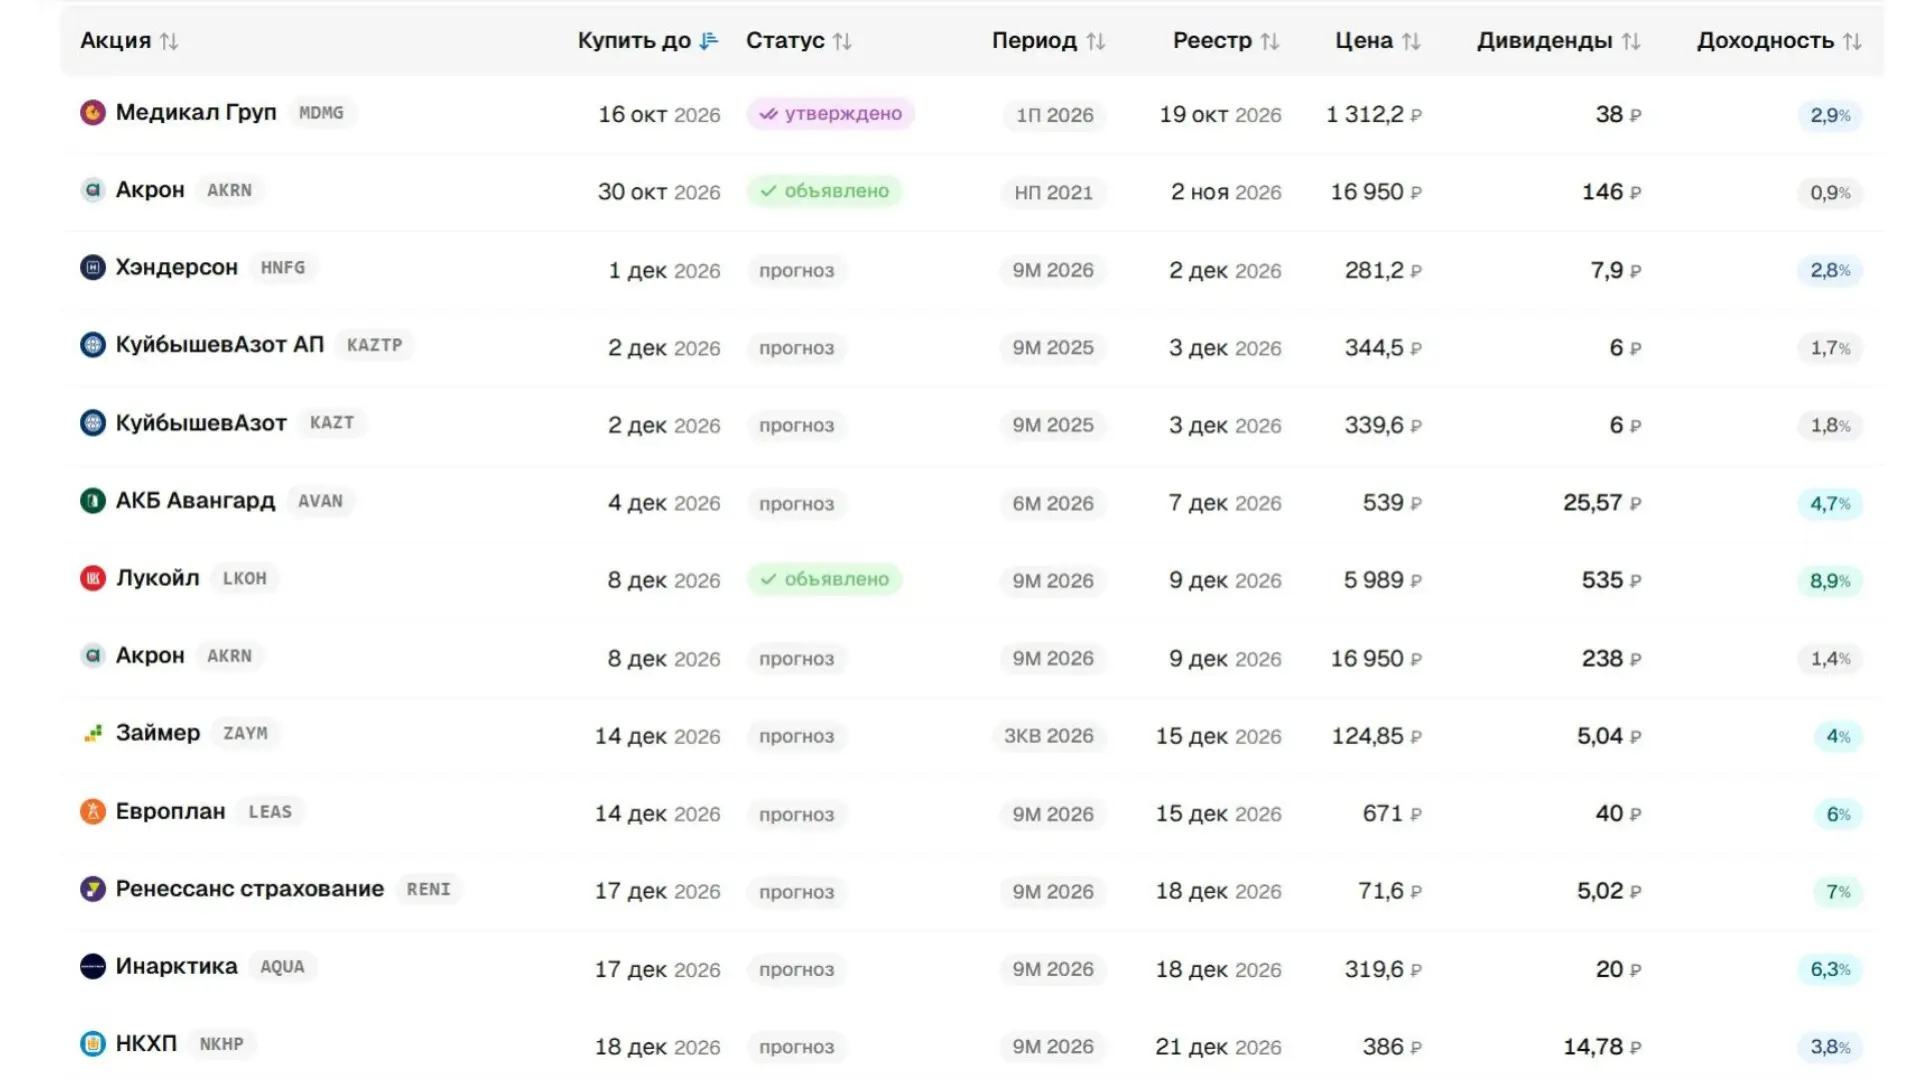
Task: Click the НКХП logo icon
Action: (x=93, y=1044)
